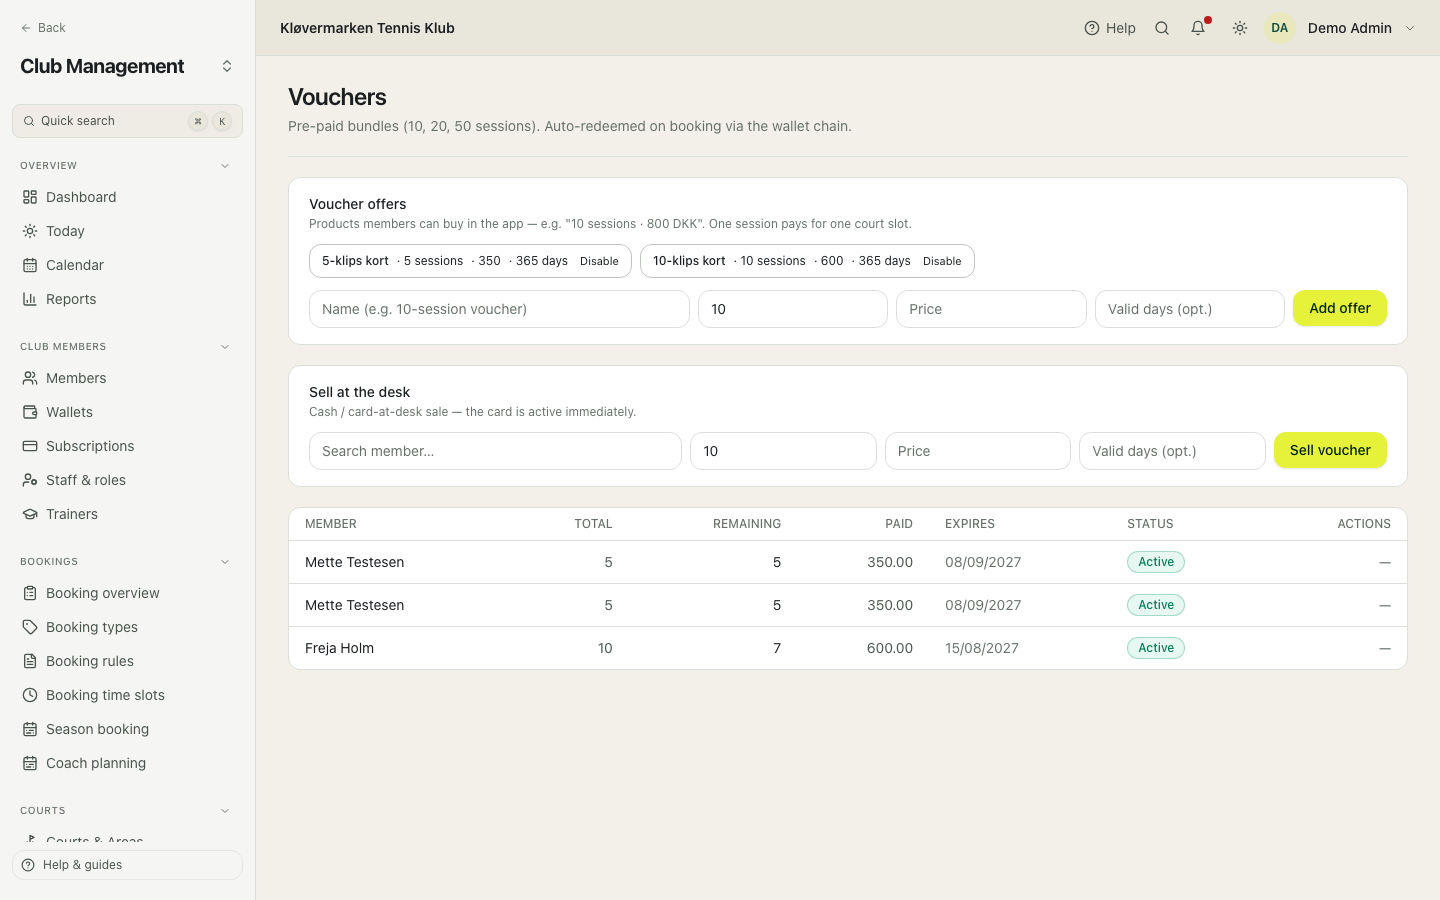Open the notifications bell
Viewport: 1440px width, 900px height.
pyautogui.click(x=1198, y=28)
